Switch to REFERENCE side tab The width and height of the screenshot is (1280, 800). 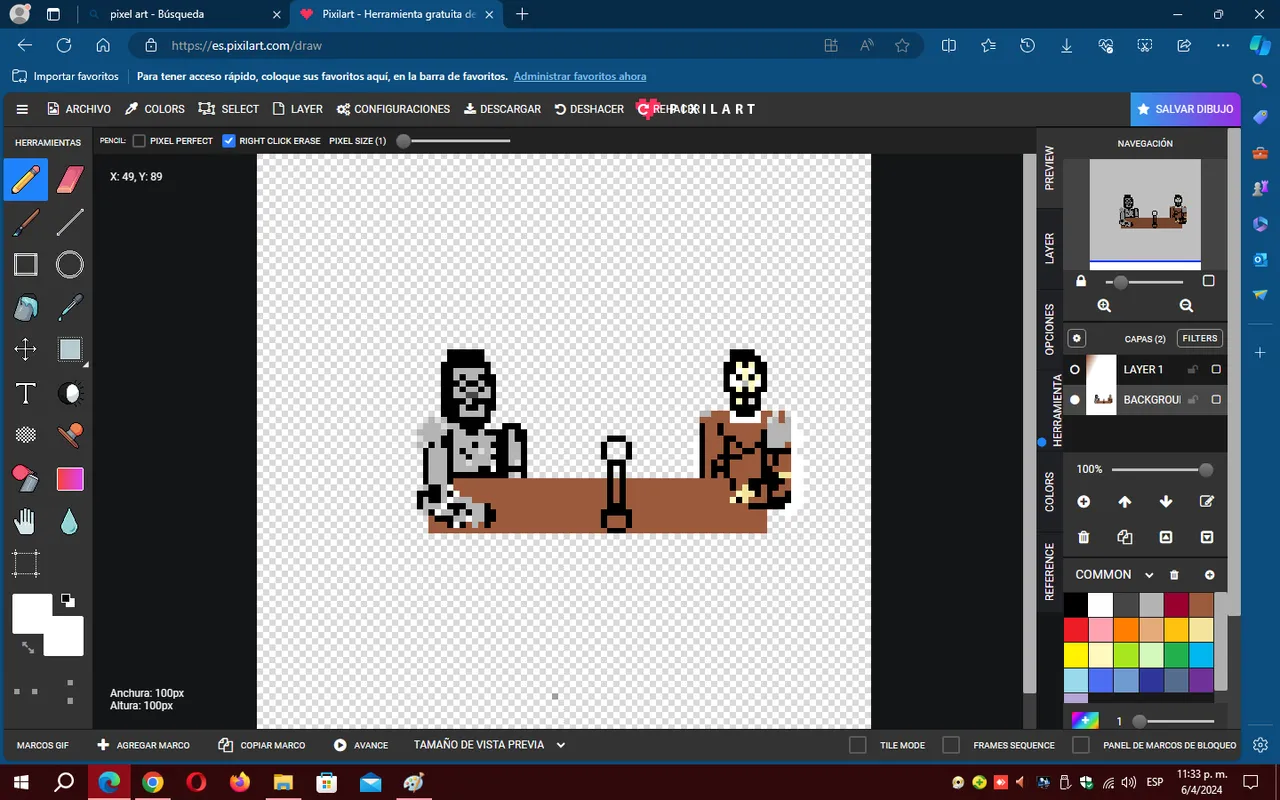pos(1049,572)
